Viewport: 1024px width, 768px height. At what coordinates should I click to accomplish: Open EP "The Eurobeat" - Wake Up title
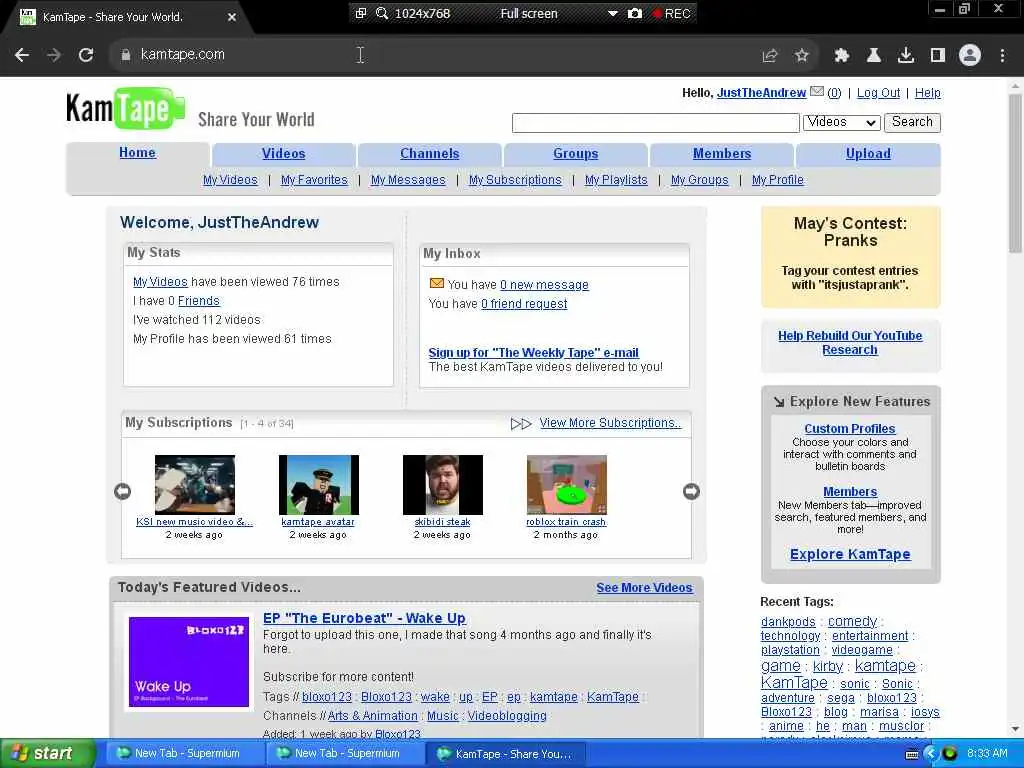tap(364, 618)
